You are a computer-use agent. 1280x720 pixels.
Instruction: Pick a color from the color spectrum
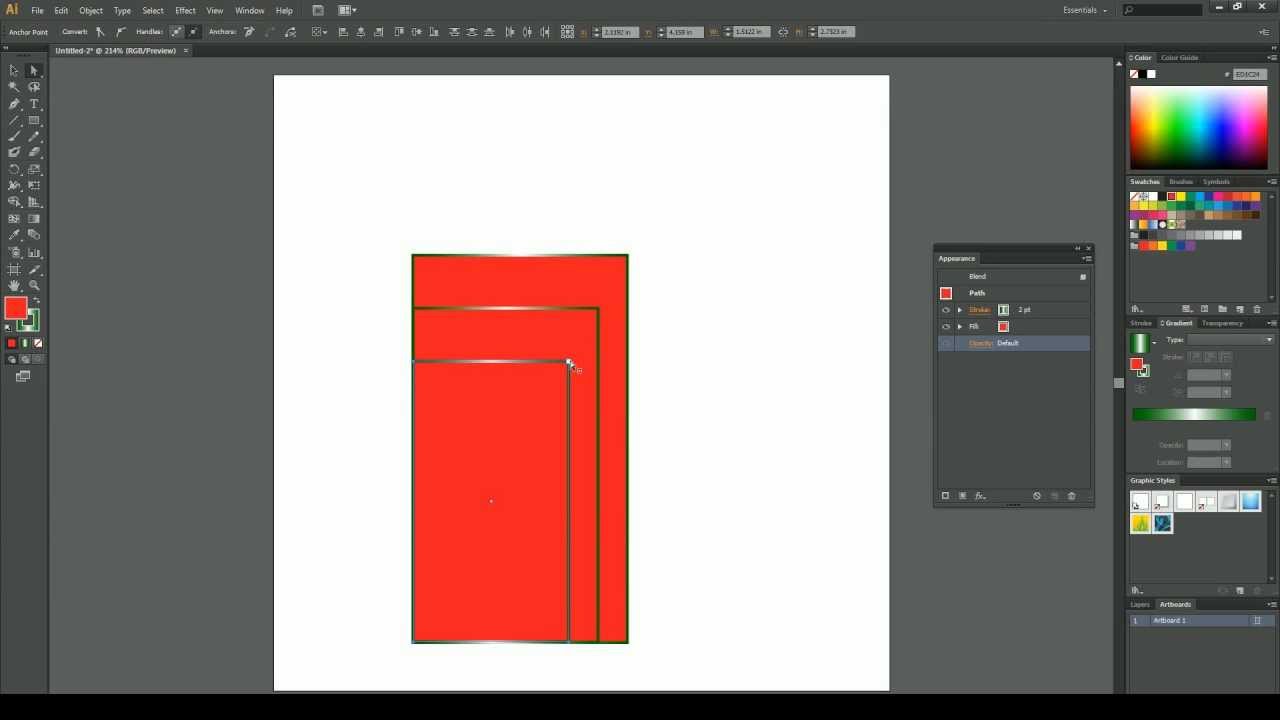click(1199, 128)
